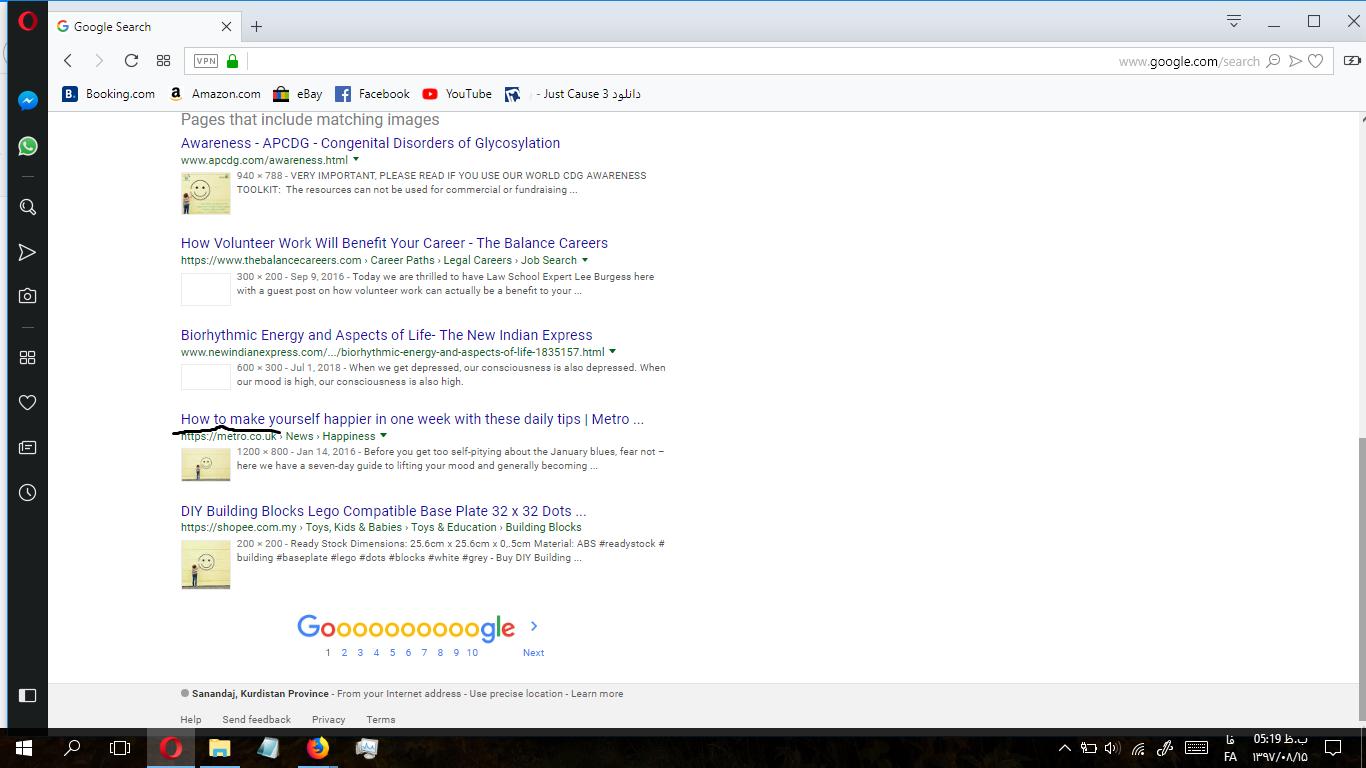Open DIY Building Blocks Lego result
This screenshot has height=768, width=1366.
click(383, 511)
